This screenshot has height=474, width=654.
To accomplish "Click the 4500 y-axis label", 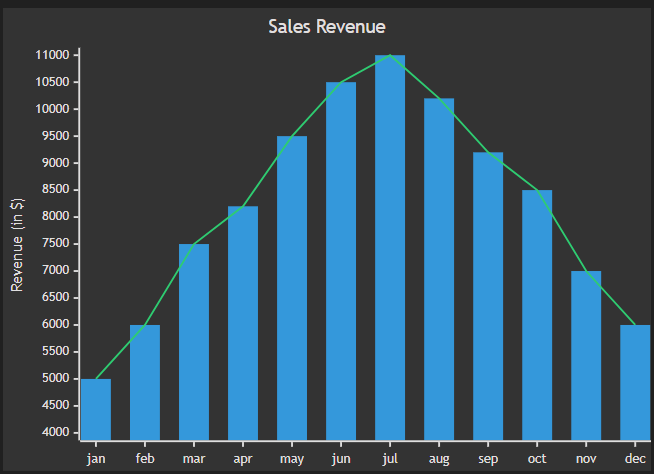I will point(55,406).
